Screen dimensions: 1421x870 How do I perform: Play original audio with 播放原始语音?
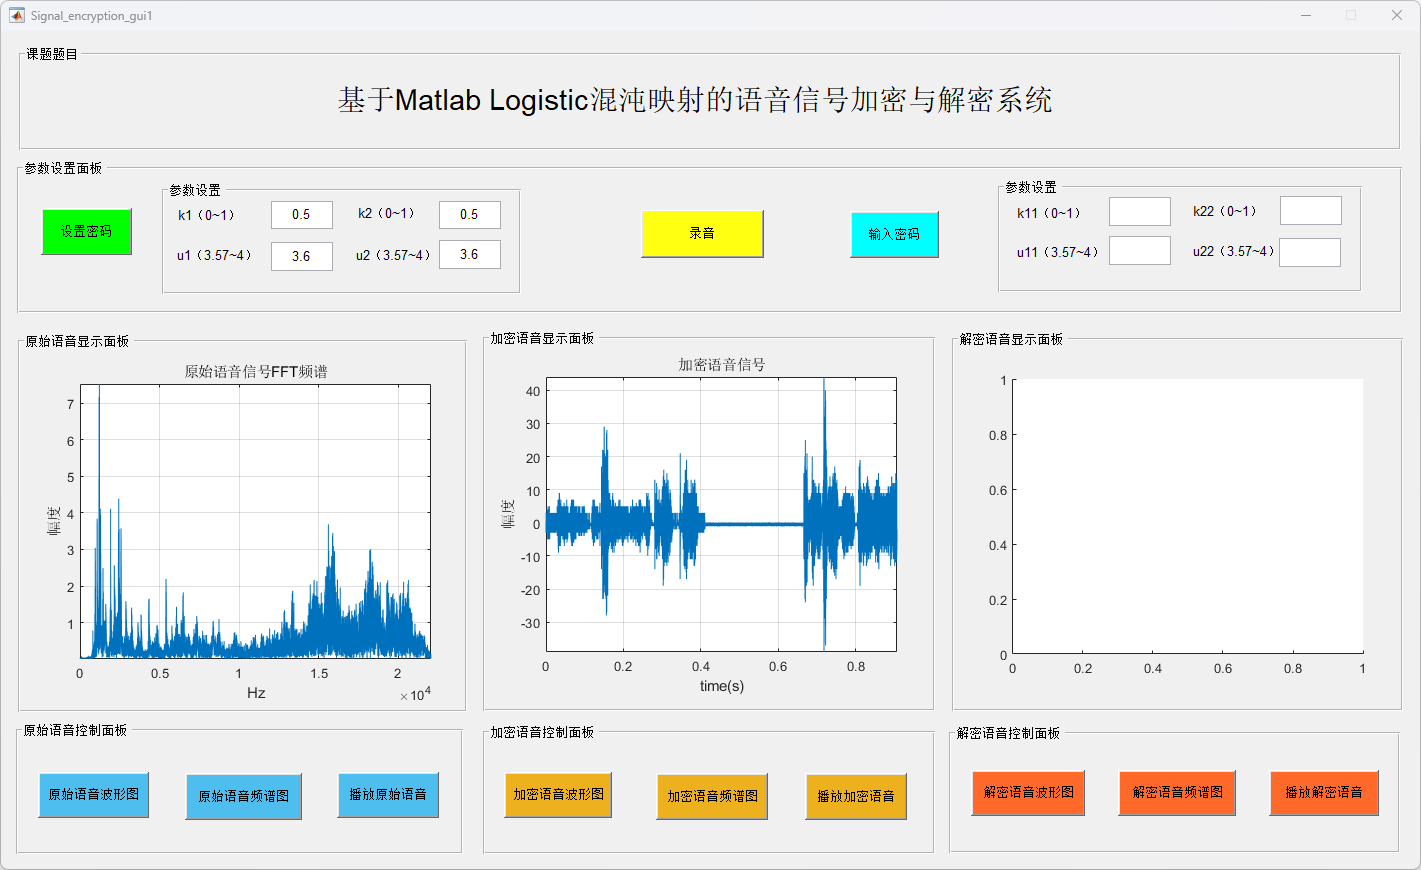click(388, 795)
